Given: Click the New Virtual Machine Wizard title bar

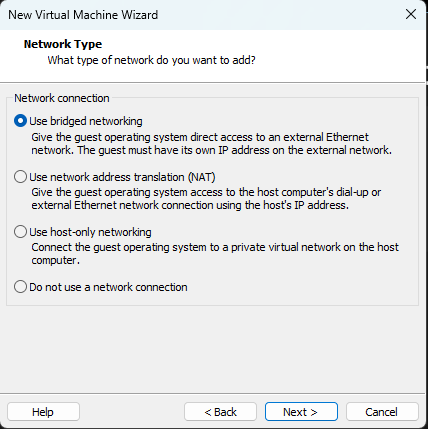Looking at the screenshot, I should 200,15.
